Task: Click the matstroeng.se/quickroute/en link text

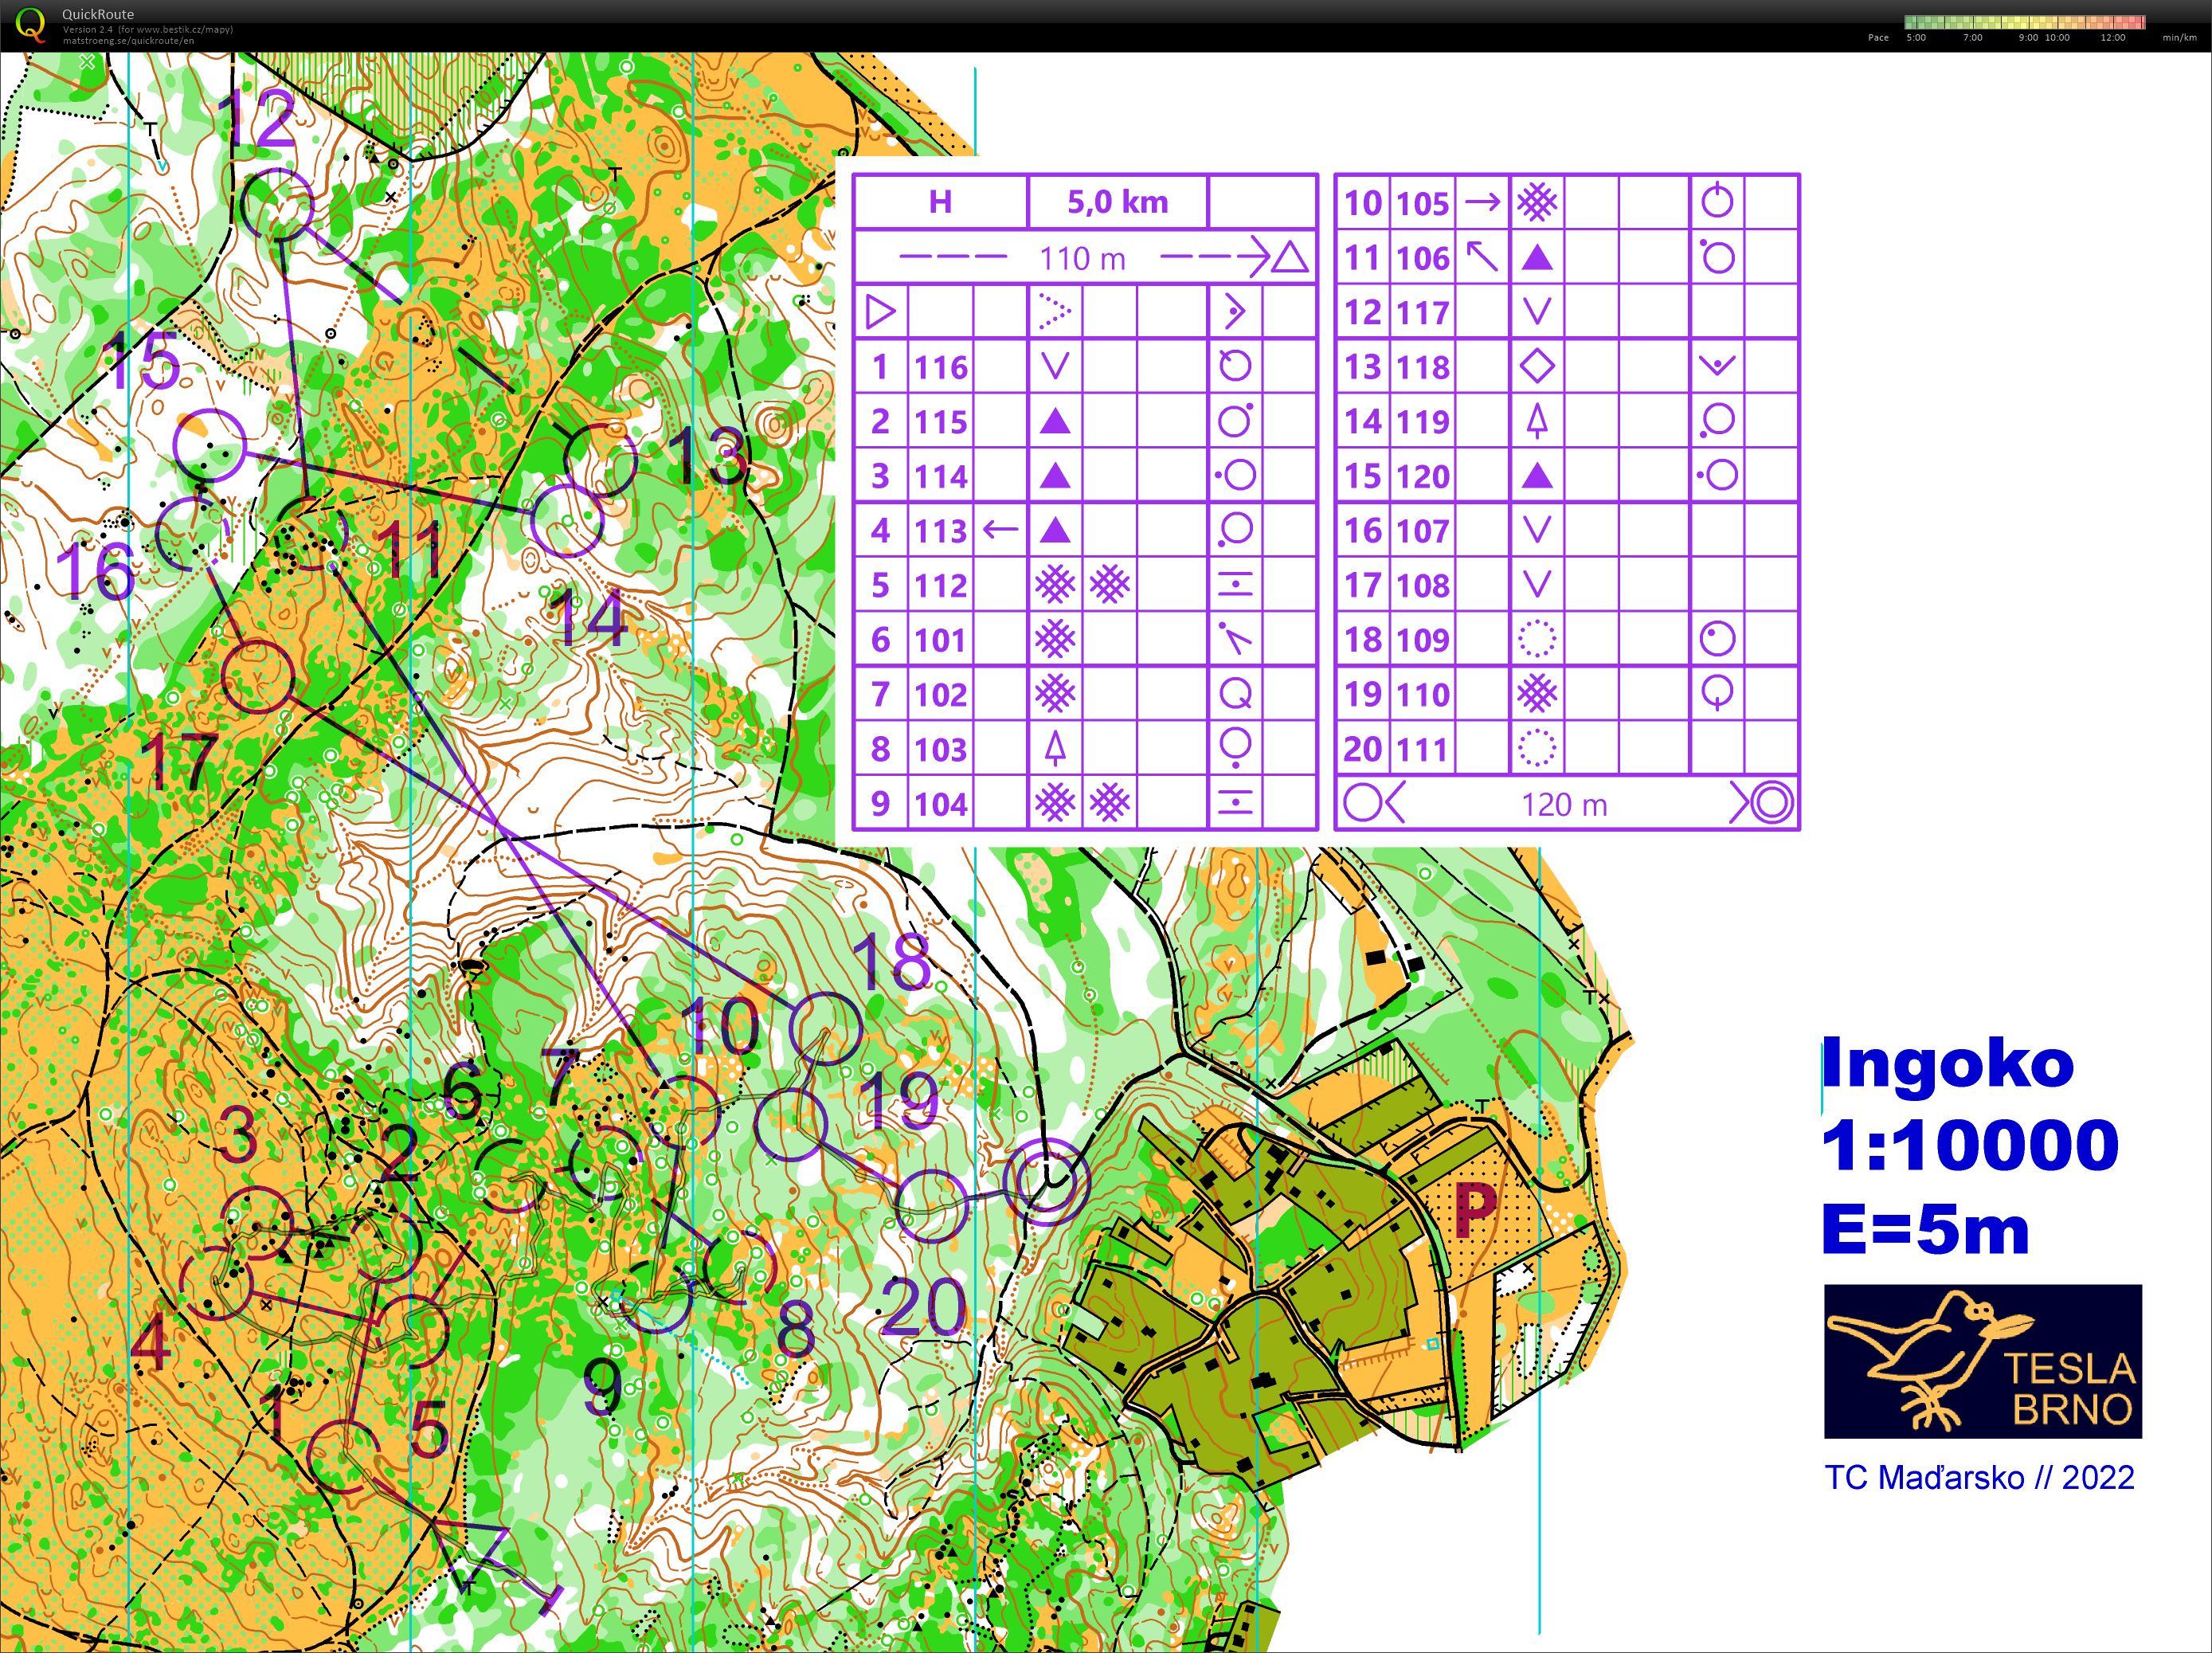Action: (128, 41)
